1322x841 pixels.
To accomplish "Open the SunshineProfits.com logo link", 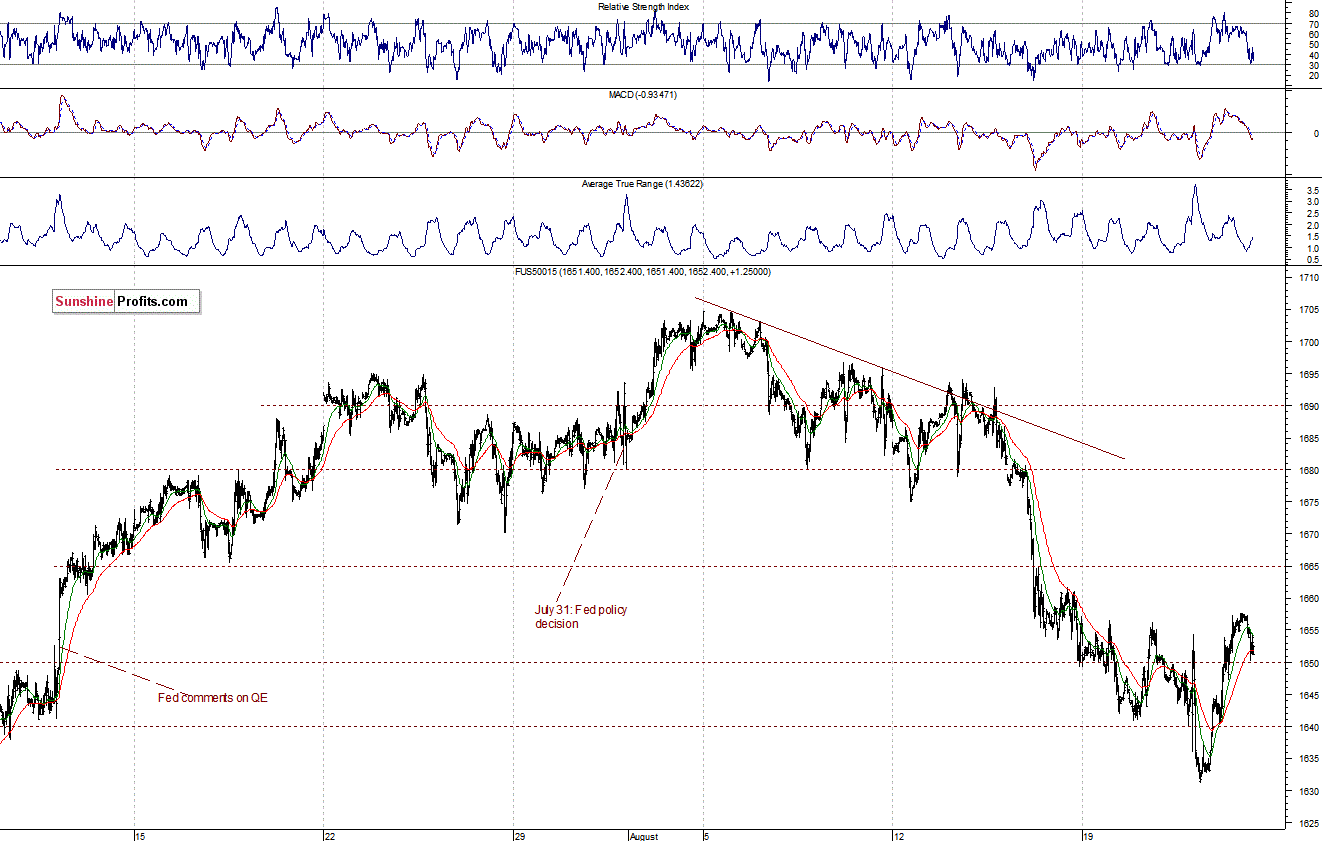I will point(126,301).
